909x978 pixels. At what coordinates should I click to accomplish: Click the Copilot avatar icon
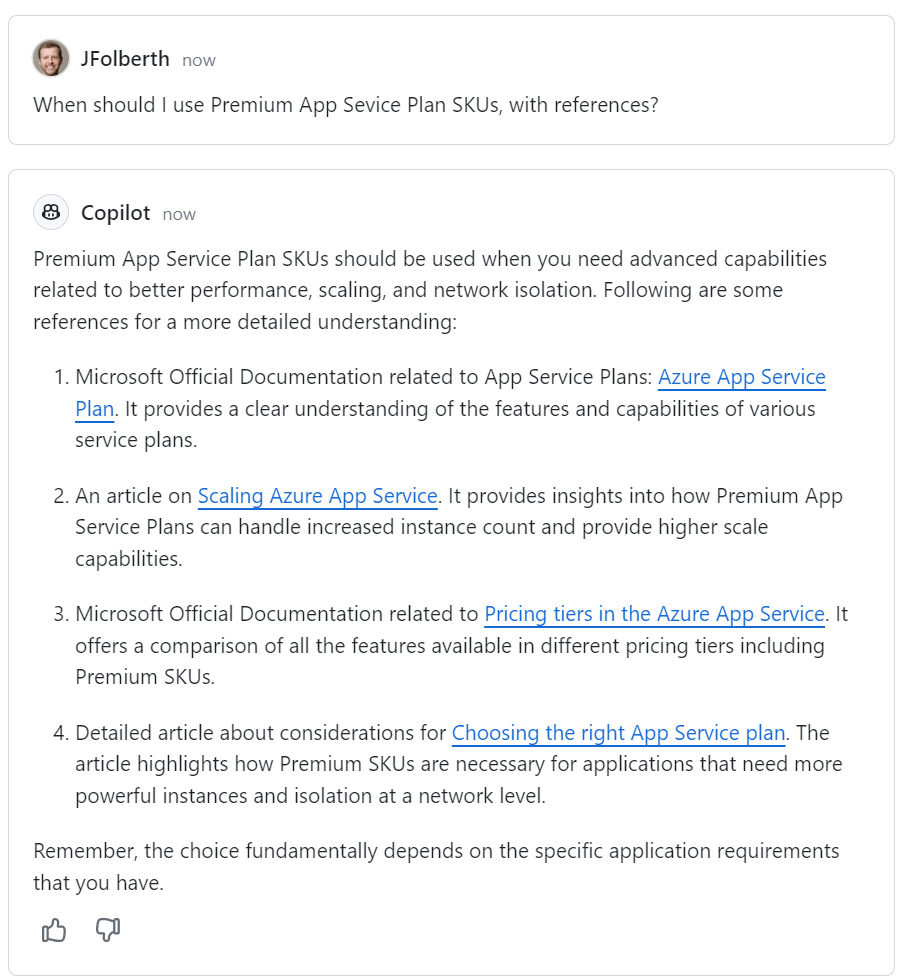(51, 213)
